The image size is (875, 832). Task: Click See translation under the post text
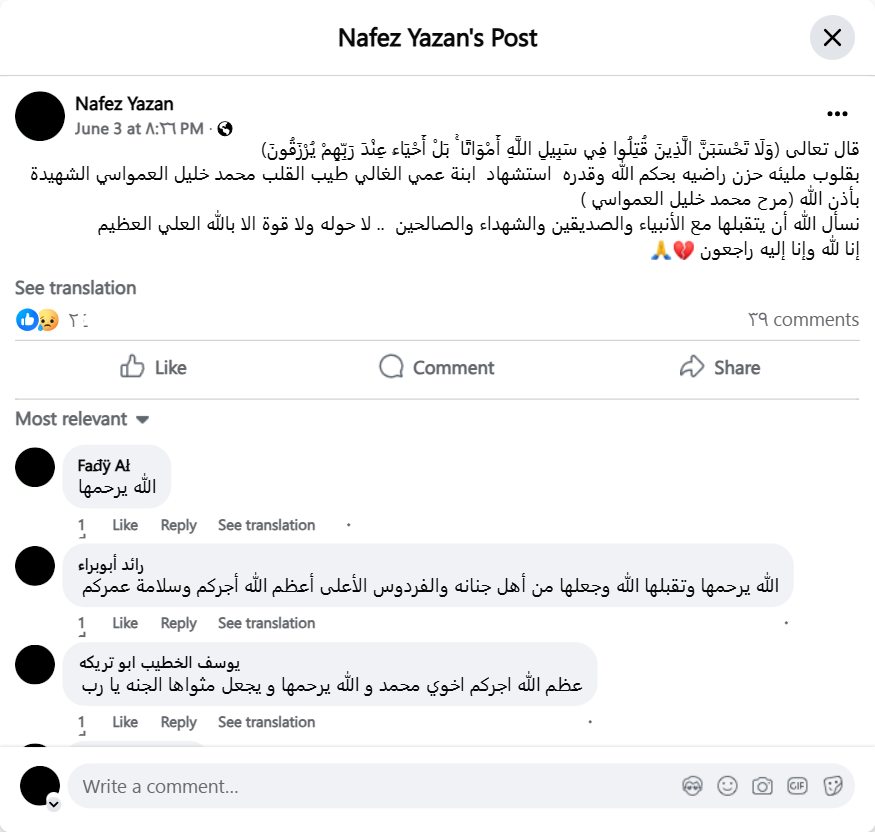pyautogui.click(x=75, y=288)
